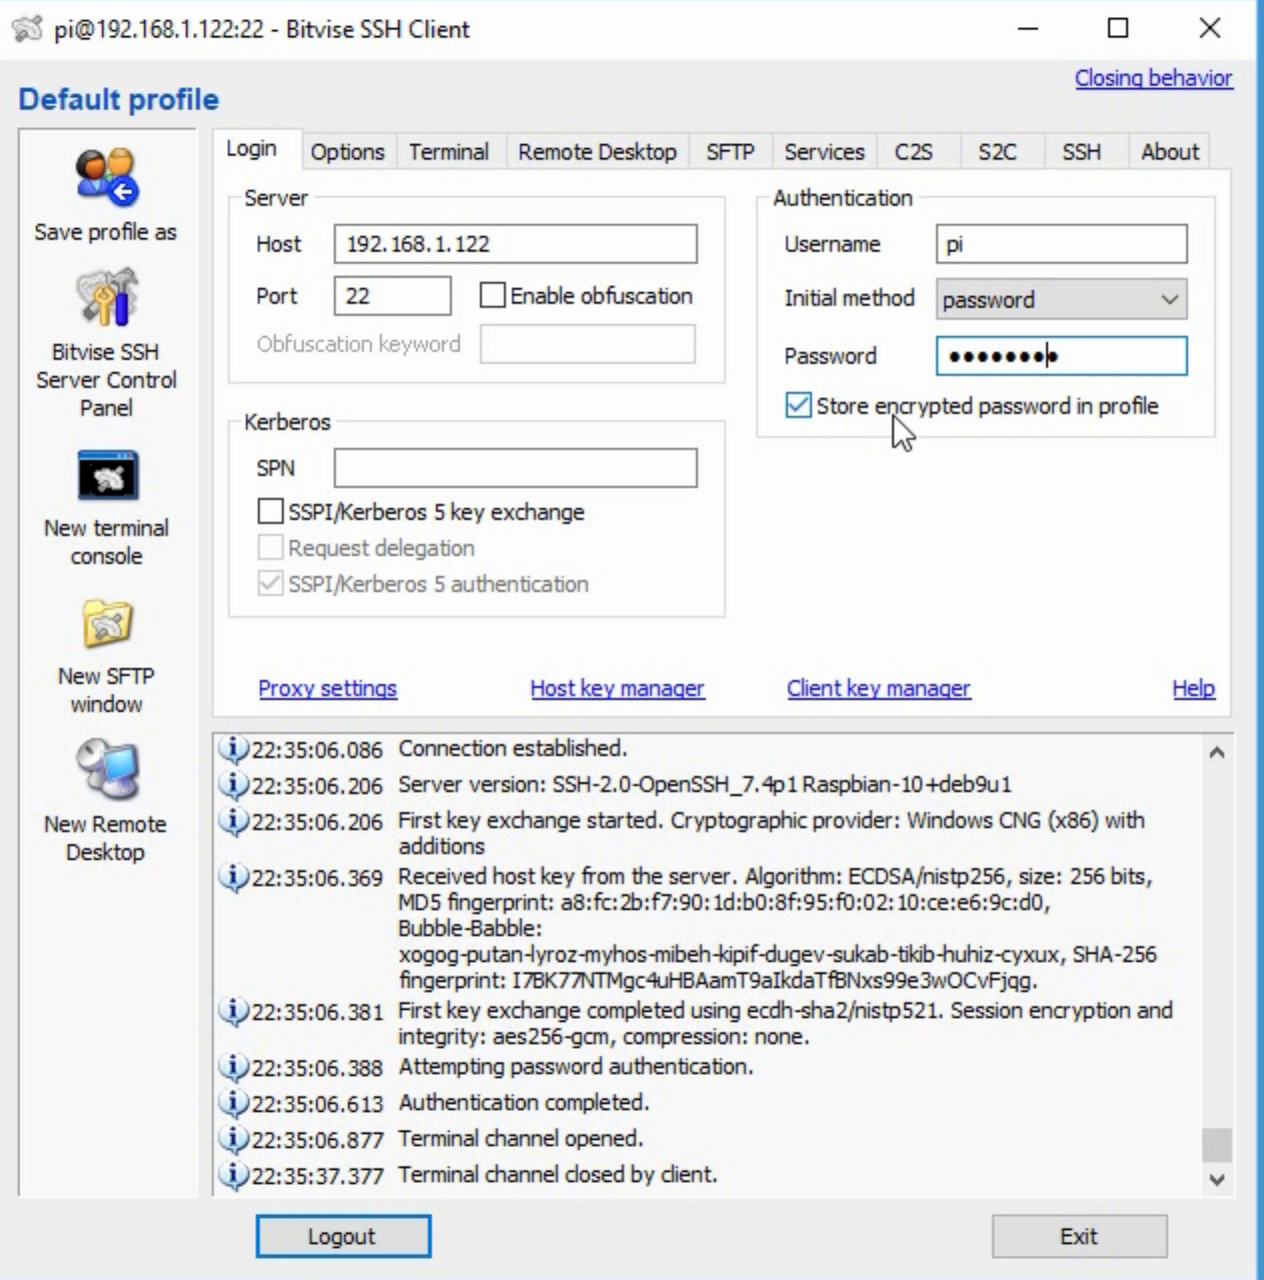The height and width of the screenshot is (1280, 1264).
Task: Click the 'Authentication completed.' log text
Action: click(524, 1102)
